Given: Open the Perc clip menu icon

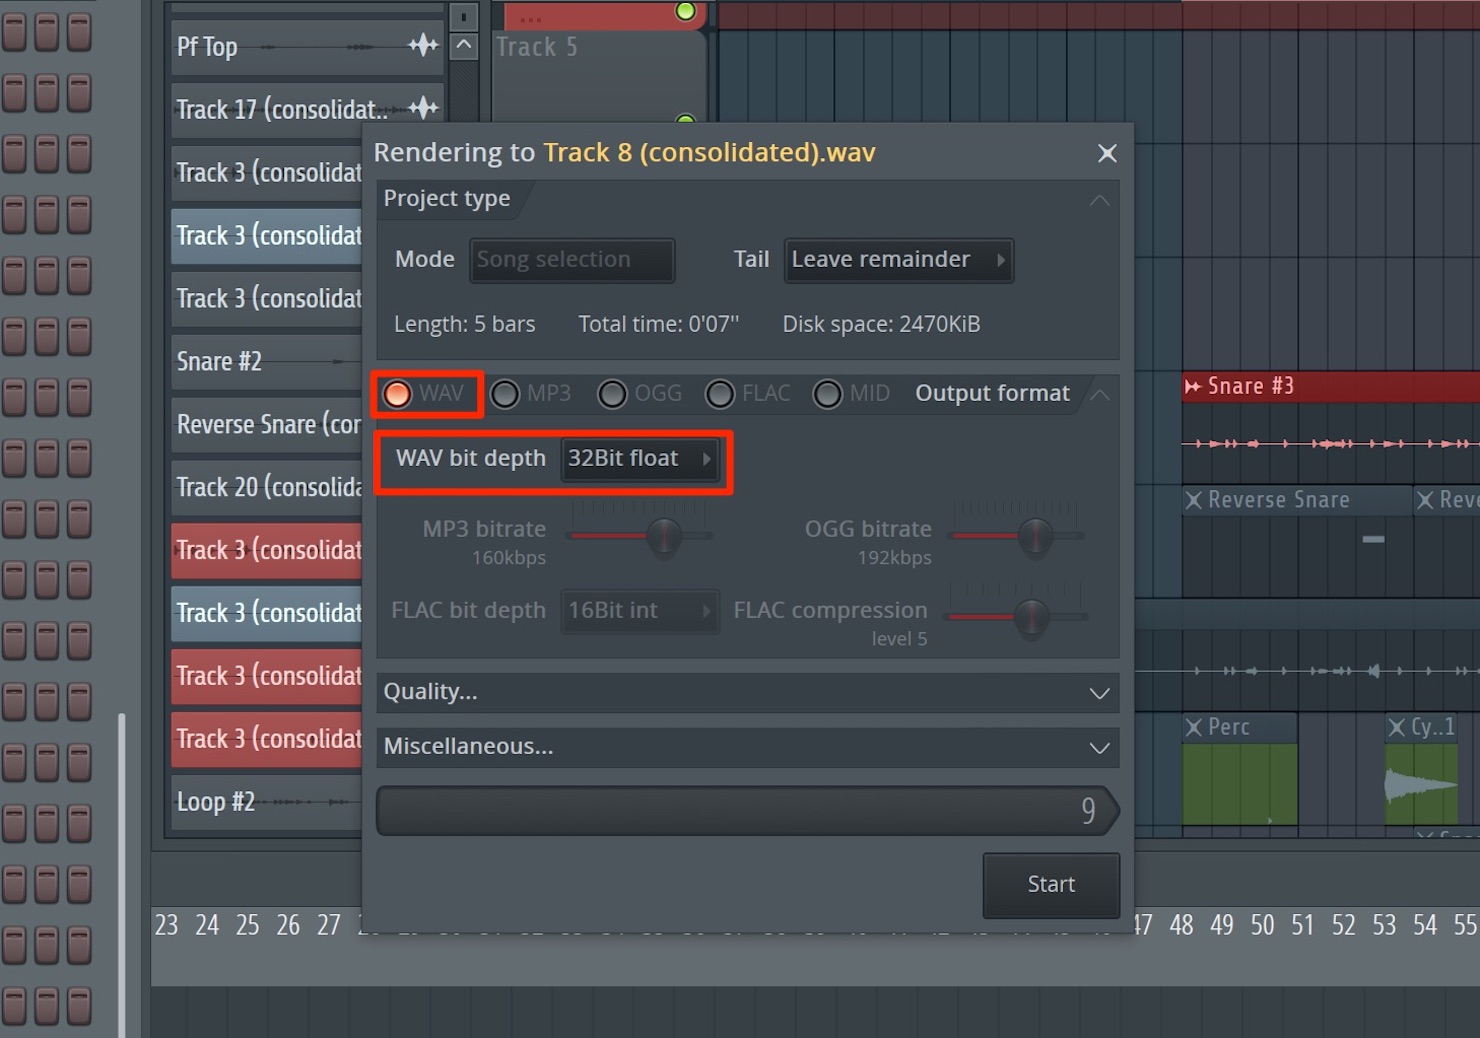Looking at the screenshot, I should (x=1194, y=727).
